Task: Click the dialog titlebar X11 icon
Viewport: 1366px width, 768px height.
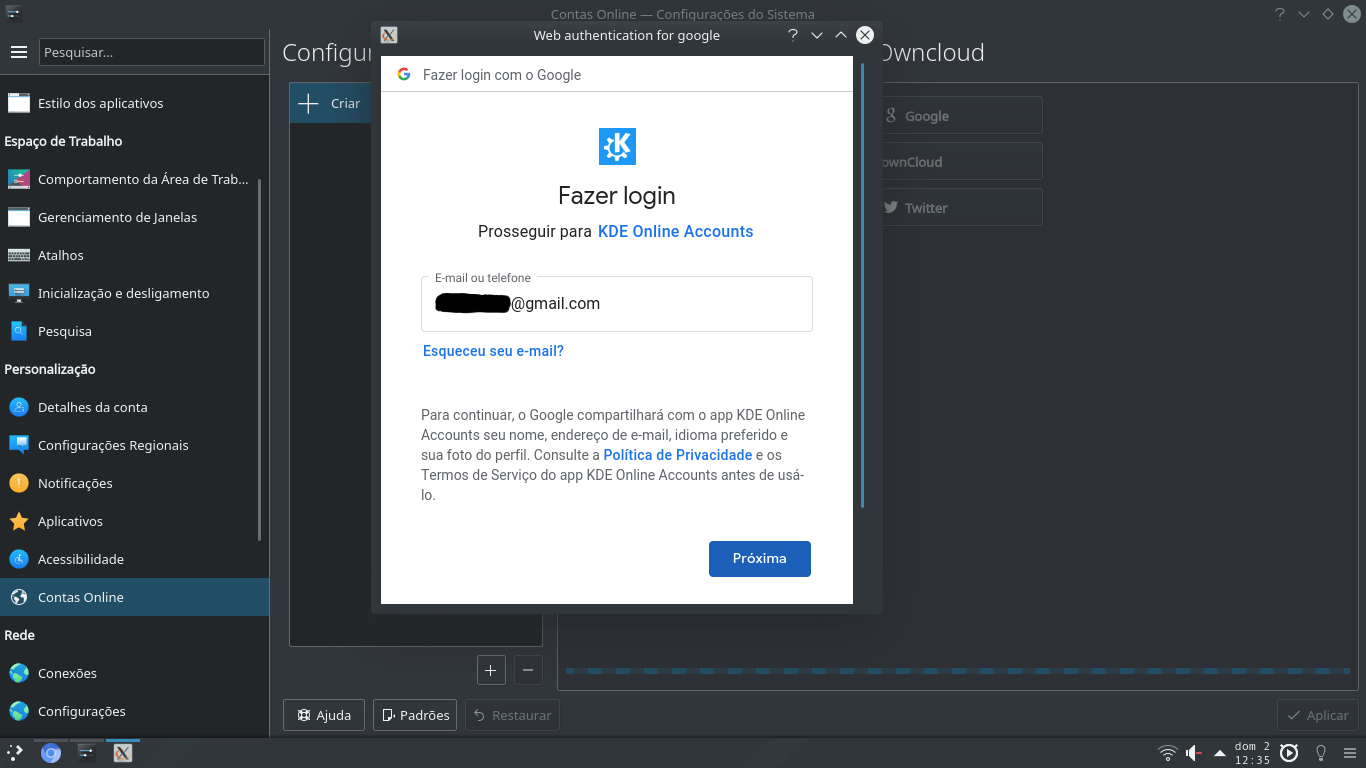Action: click(x=389, y=35)
